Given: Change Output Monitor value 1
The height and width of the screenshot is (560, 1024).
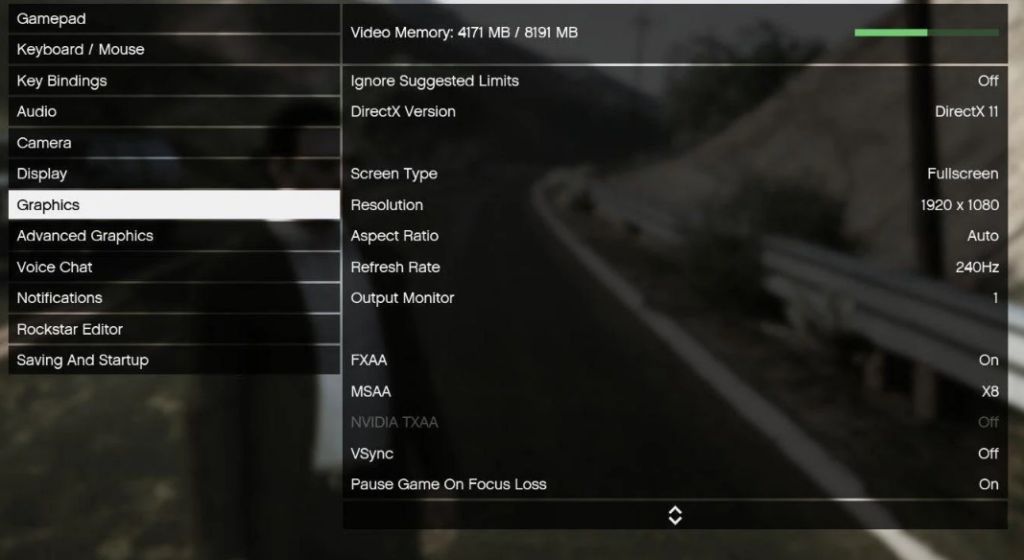Looking at the screenshot, I should coord(995,298).
